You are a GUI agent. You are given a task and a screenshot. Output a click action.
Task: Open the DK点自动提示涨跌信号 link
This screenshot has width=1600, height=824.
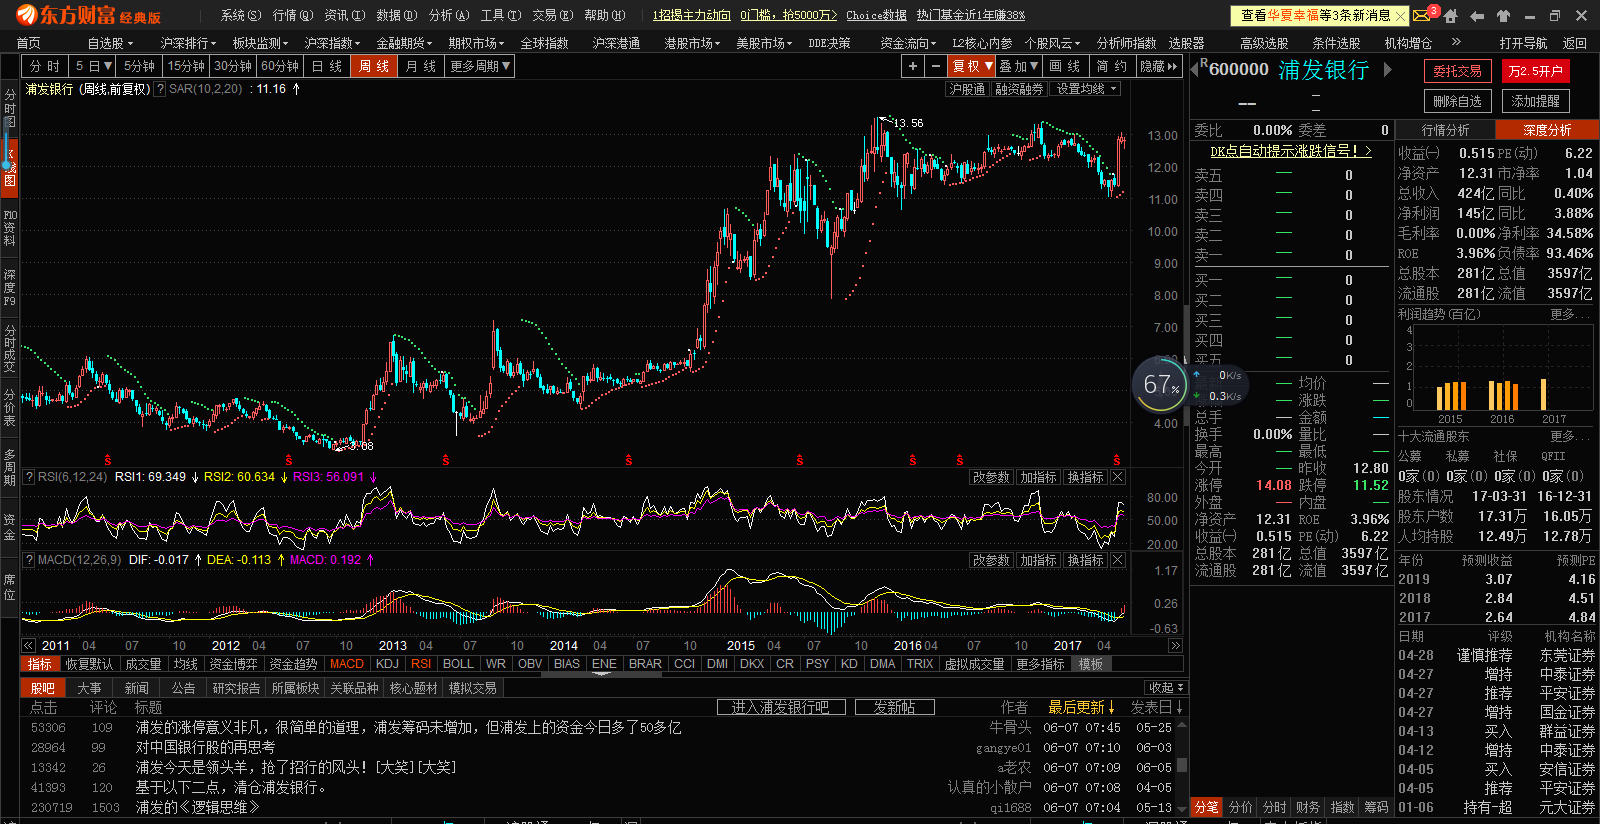point(1291,151)
